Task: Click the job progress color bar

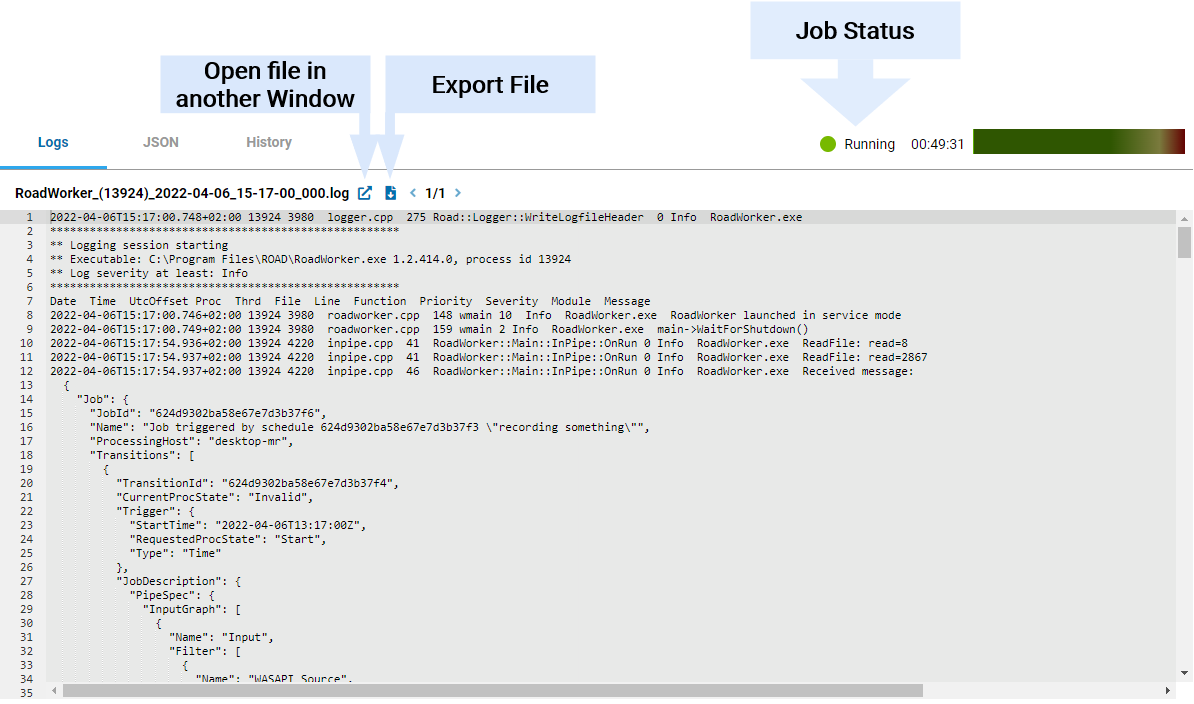Action: (1078, 142)
